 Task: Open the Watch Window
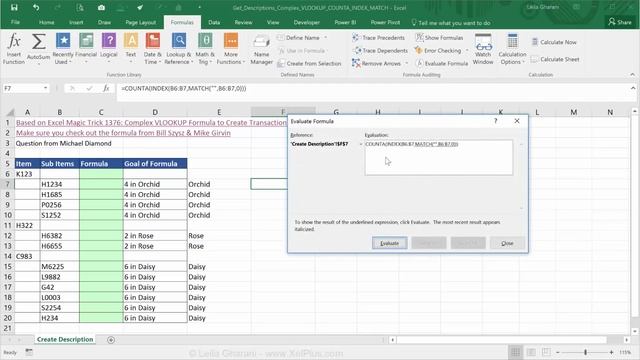483,49
